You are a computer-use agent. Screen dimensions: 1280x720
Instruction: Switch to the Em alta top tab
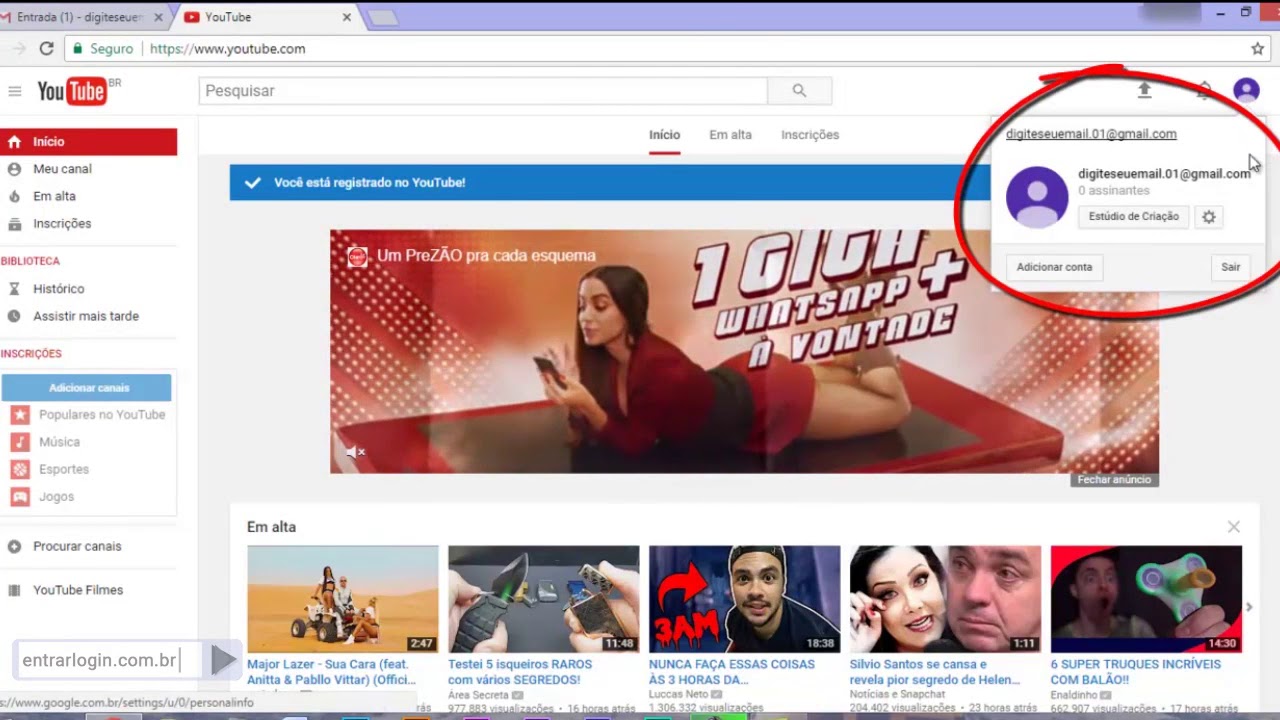730,135
